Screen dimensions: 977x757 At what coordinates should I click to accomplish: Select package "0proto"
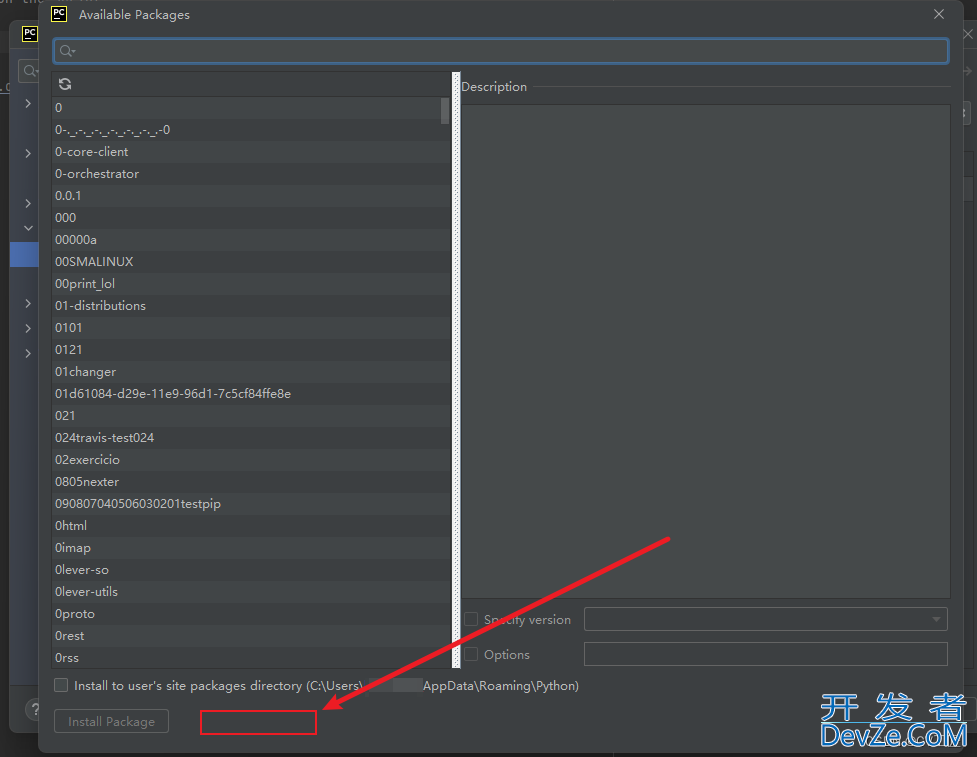coord(250,614)
